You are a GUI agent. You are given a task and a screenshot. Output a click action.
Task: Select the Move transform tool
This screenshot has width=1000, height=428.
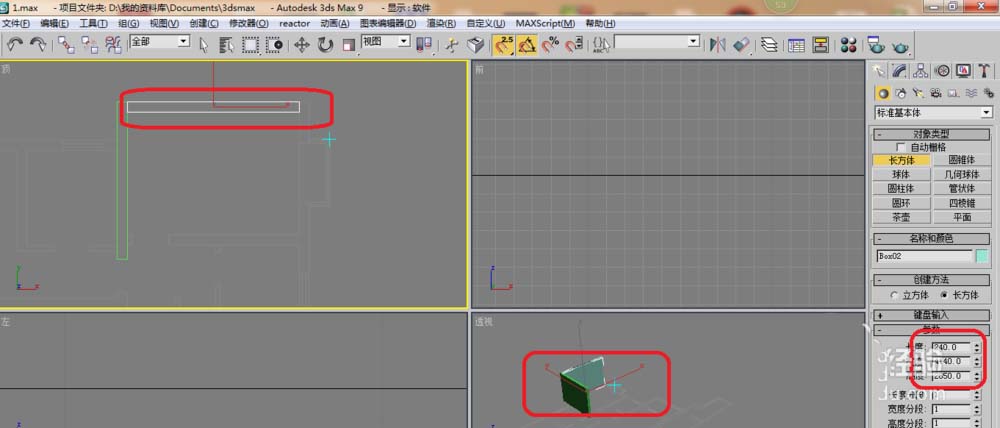302,44
